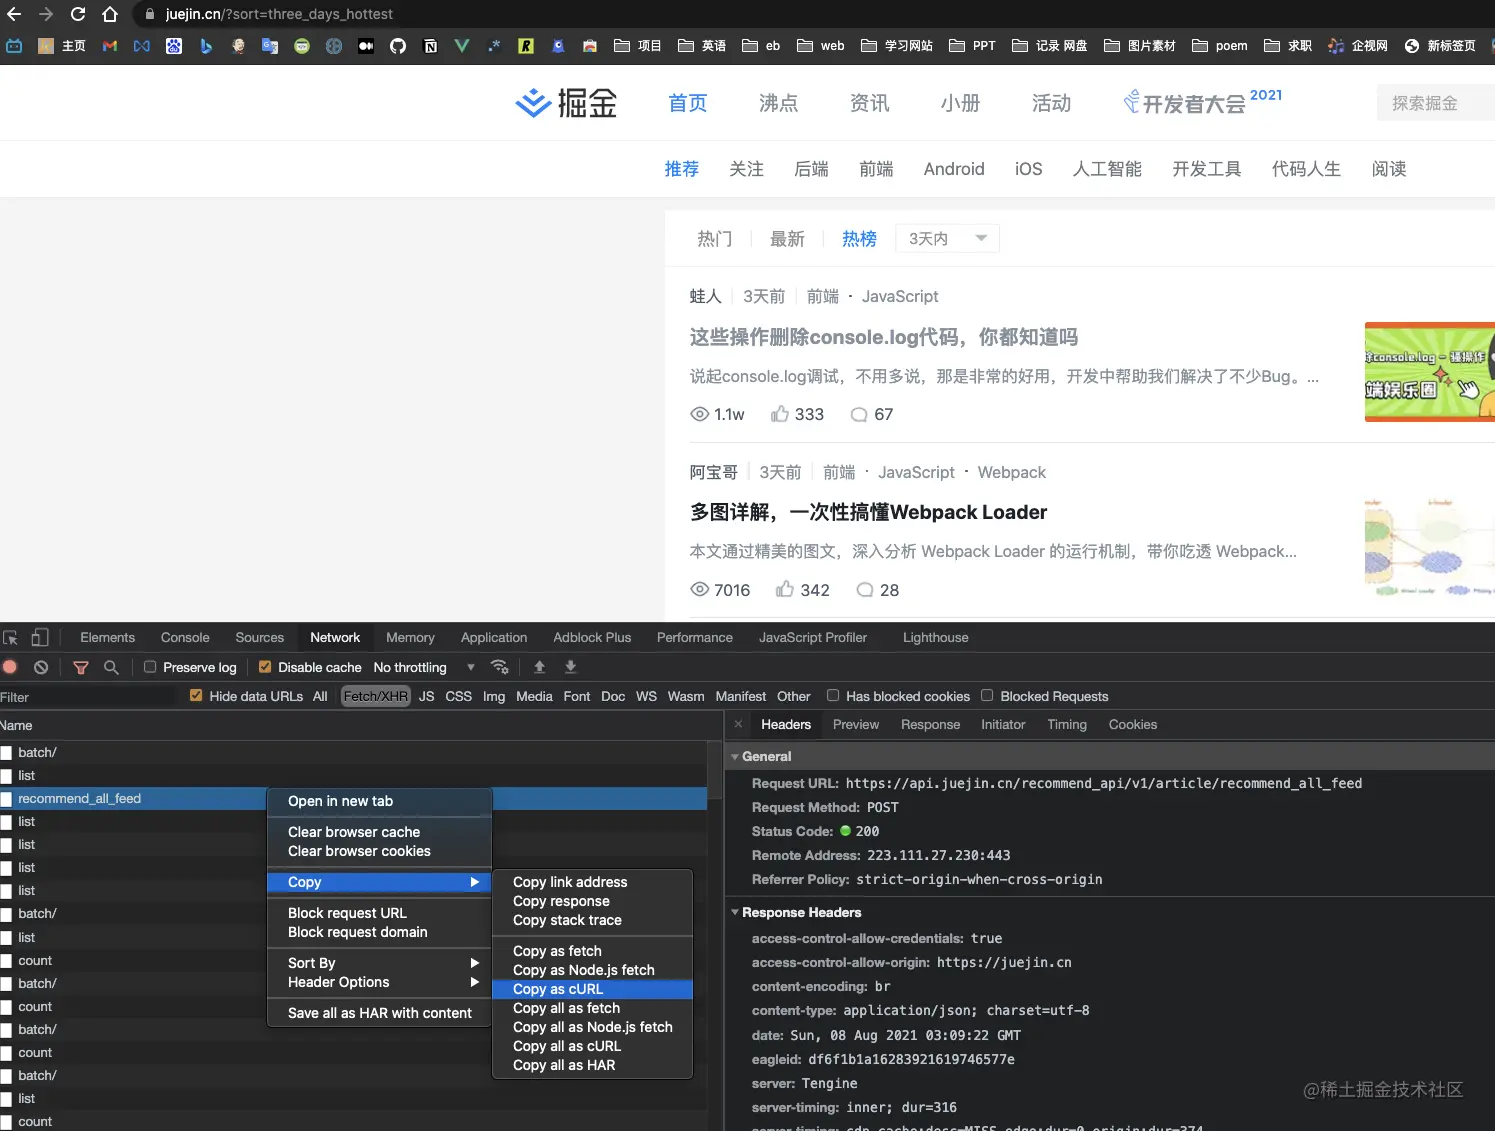Screen dimensions: 1495x1131
Task: Switch to the 最新 article list
Action: pos(787,238)
